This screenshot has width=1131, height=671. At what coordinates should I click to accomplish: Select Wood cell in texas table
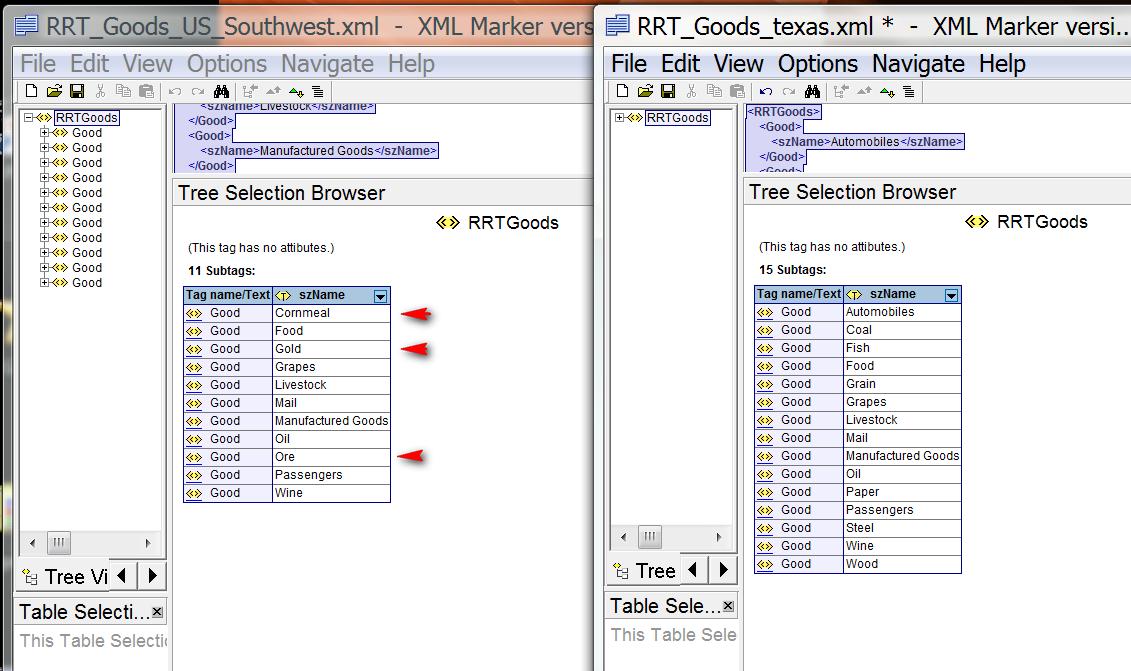[x=902, y=564]
